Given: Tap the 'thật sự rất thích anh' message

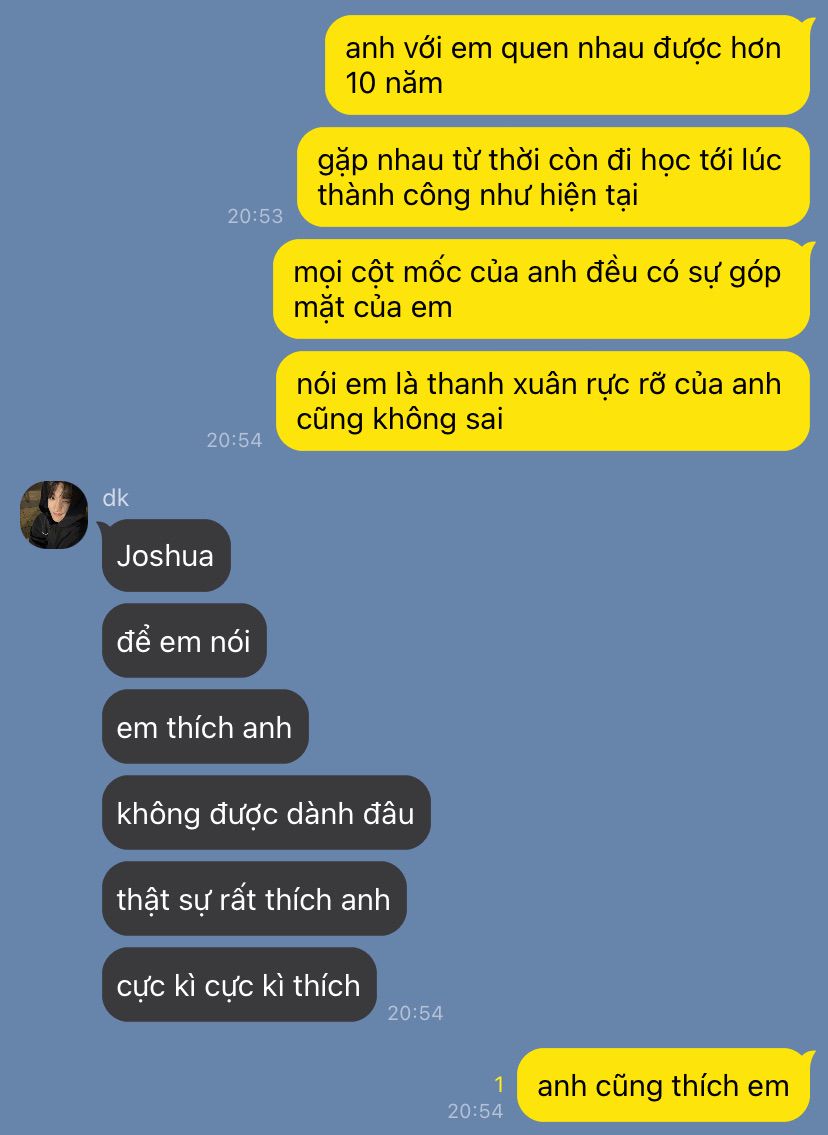Looking at the screenshot, I should click(254, 899).
